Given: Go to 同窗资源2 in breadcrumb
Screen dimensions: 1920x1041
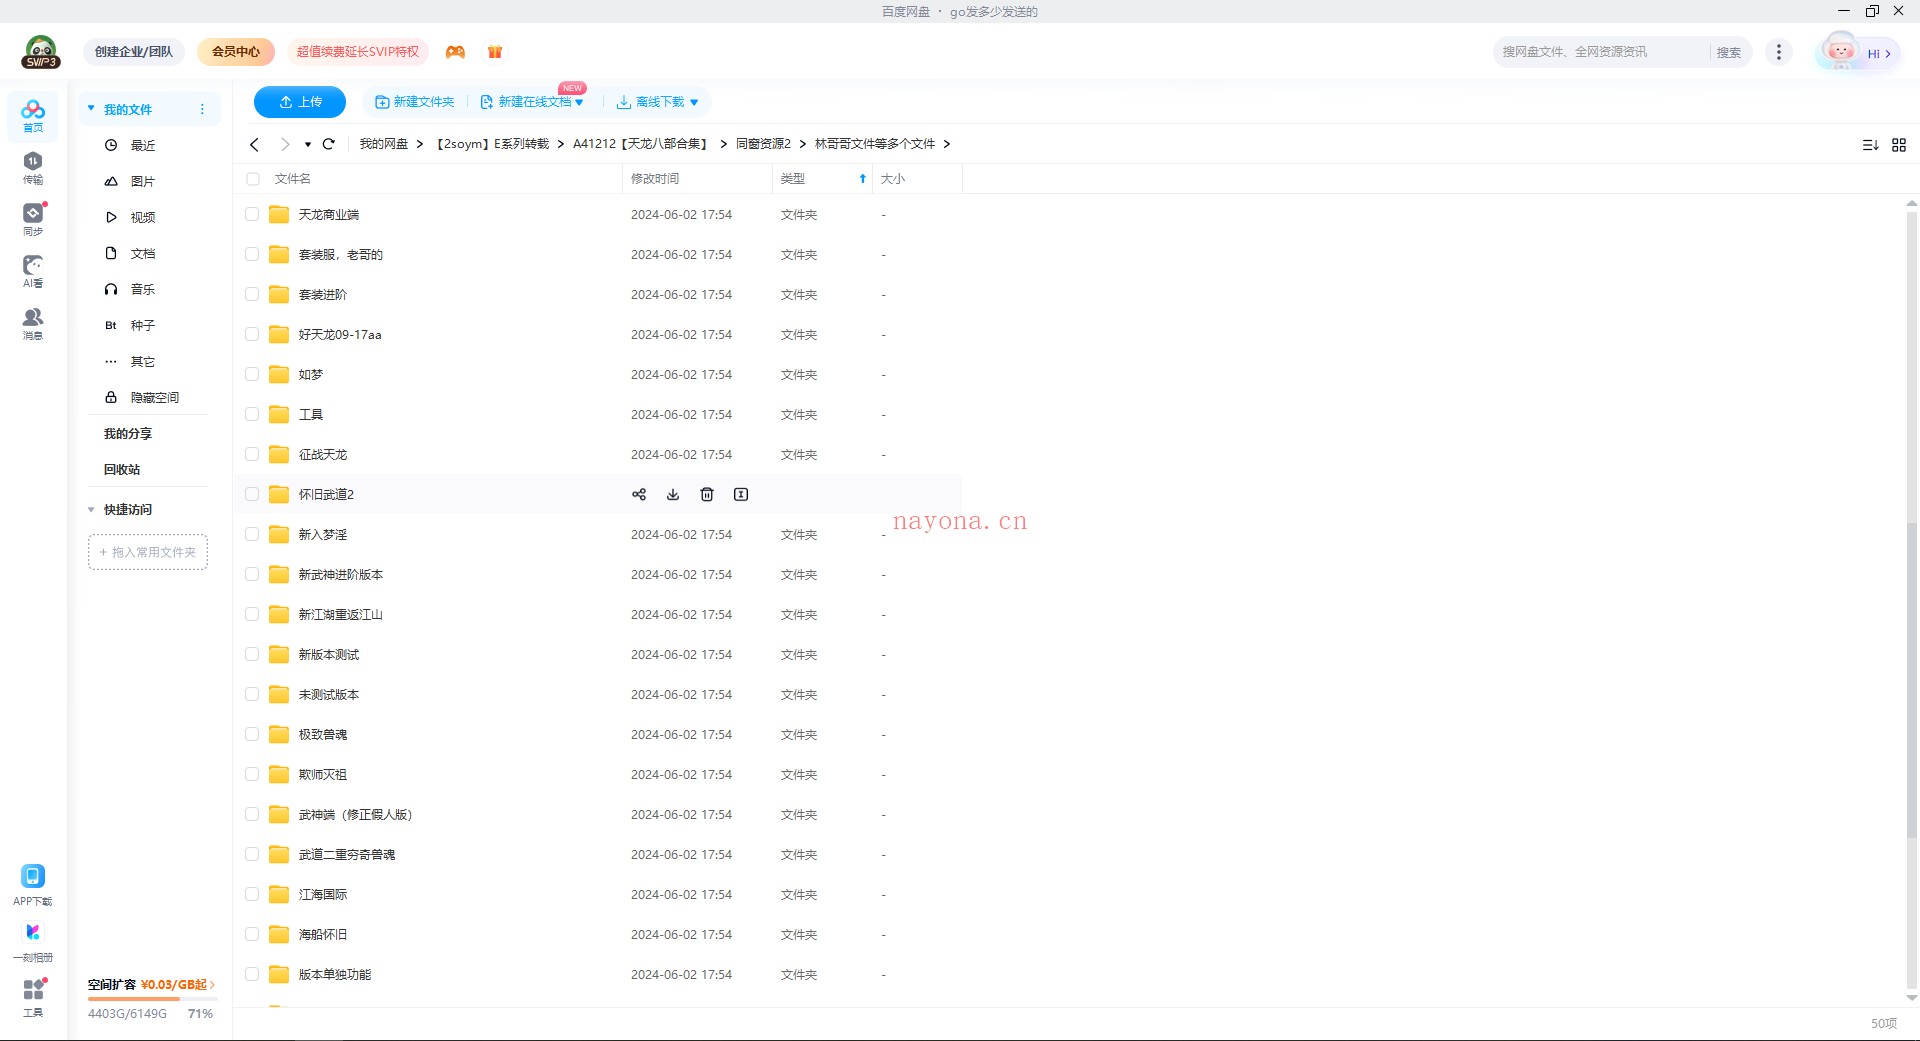Looking at the screenshot, I should tap(764, 144).
